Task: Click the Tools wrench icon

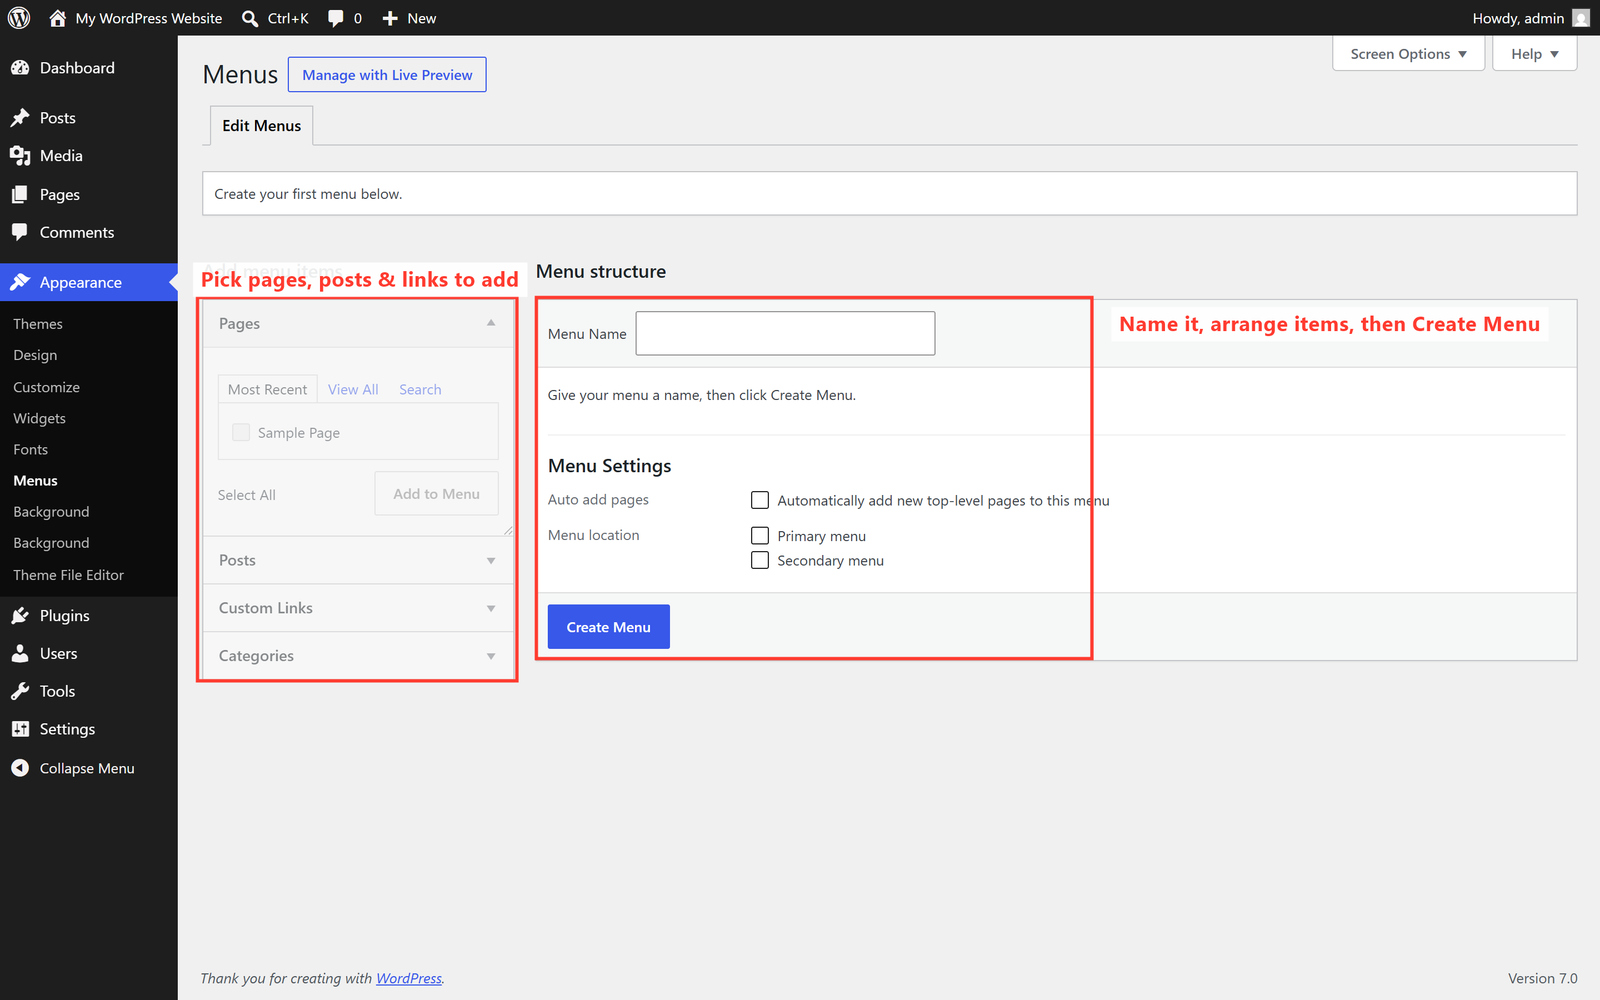Action: click(x=20, y=692)
